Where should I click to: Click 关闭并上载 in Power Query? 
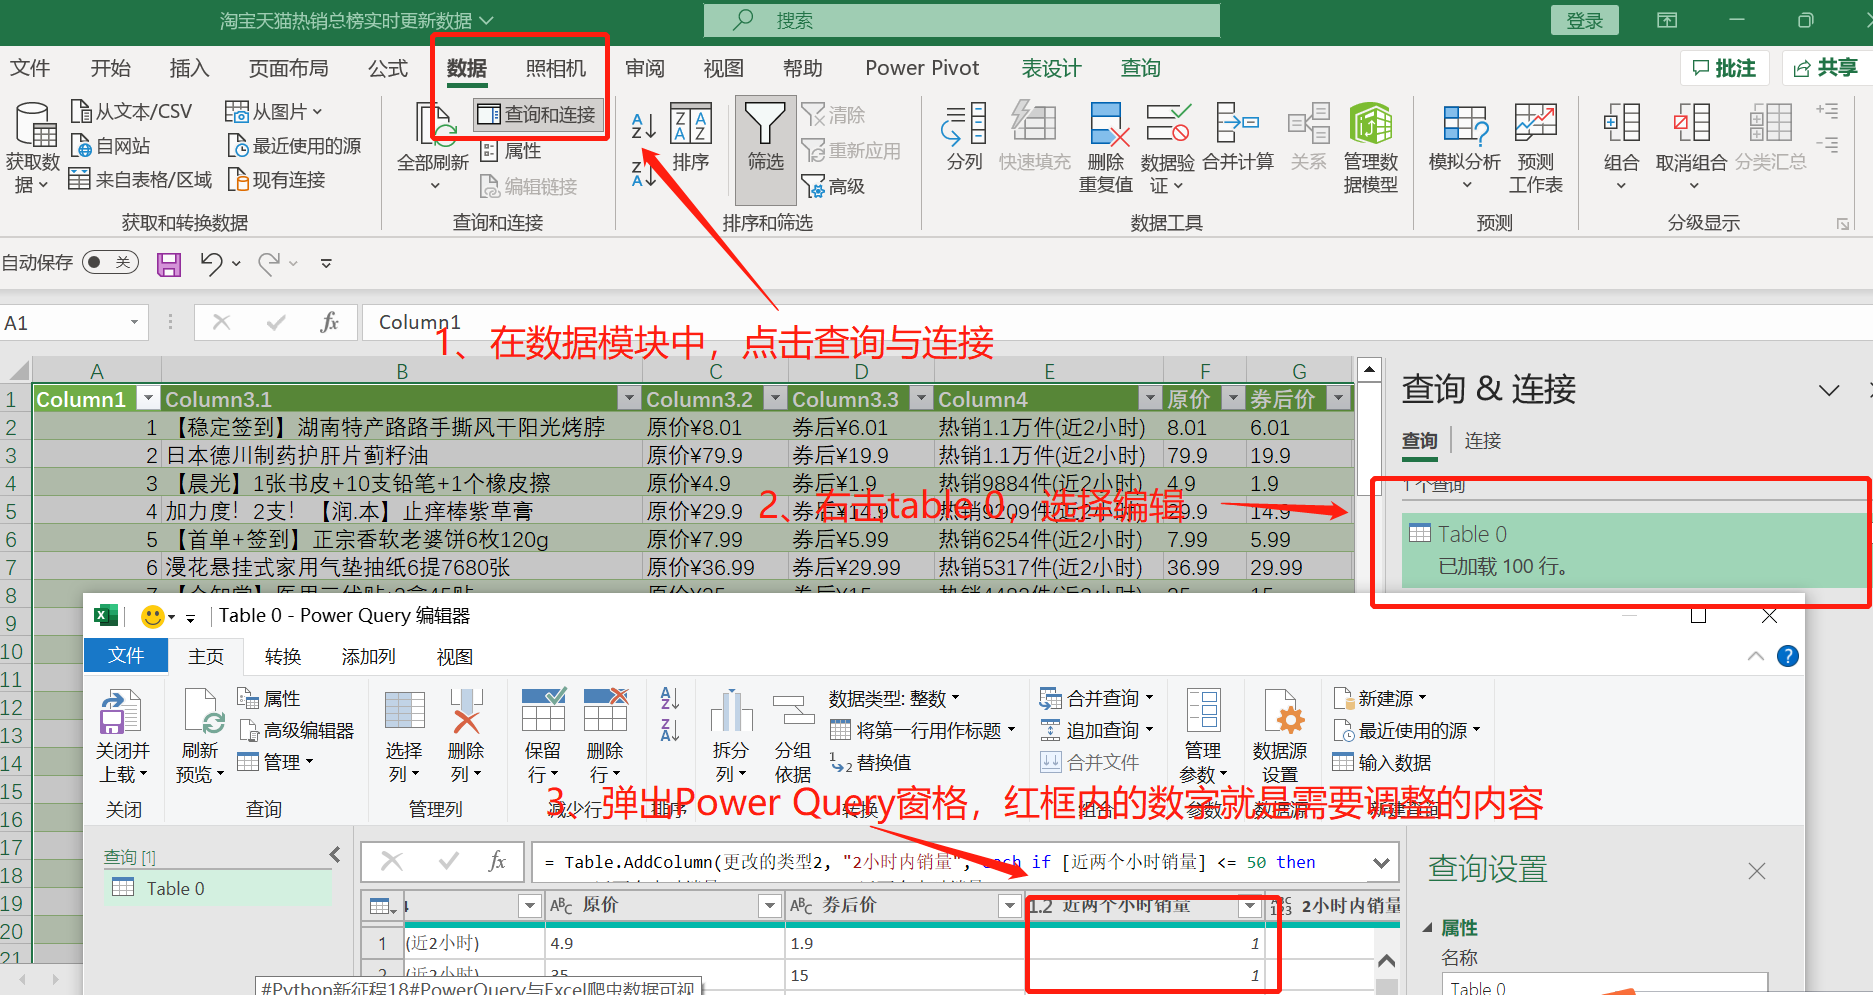123,738
